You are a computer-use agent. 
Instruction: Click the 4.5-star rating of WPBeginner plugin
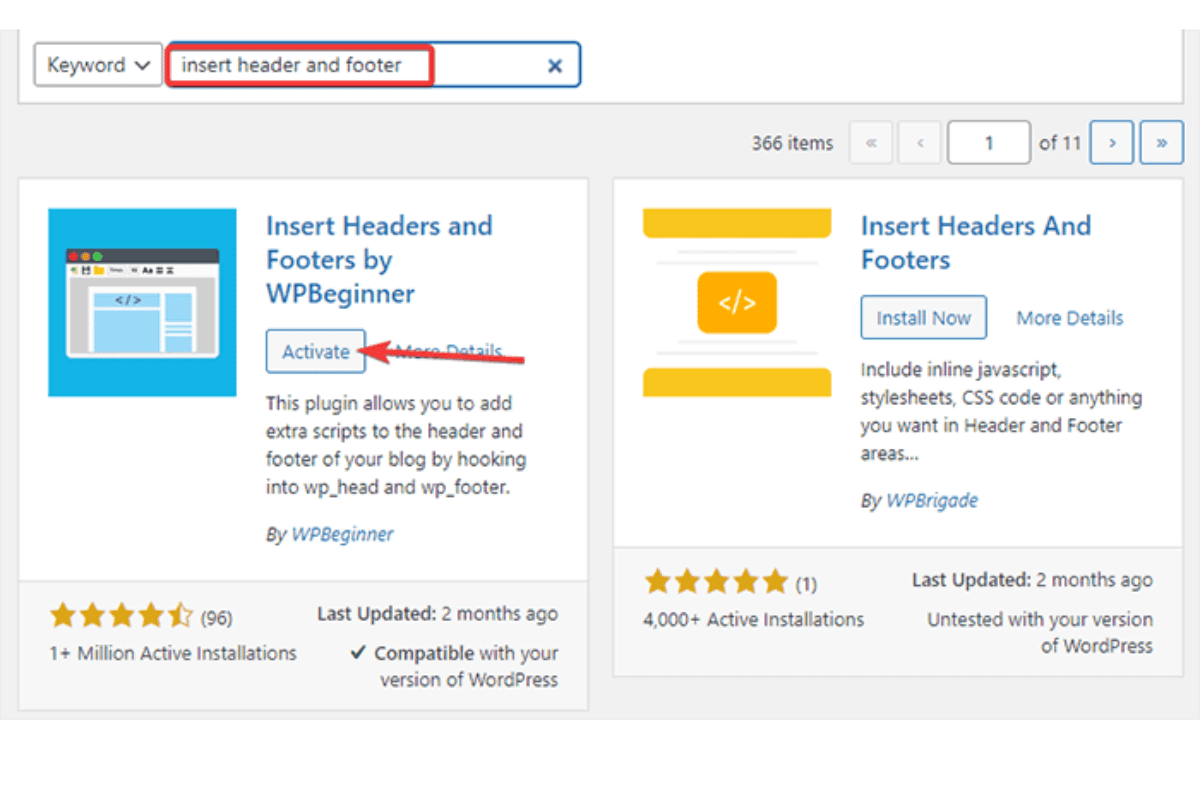(121, 615)
